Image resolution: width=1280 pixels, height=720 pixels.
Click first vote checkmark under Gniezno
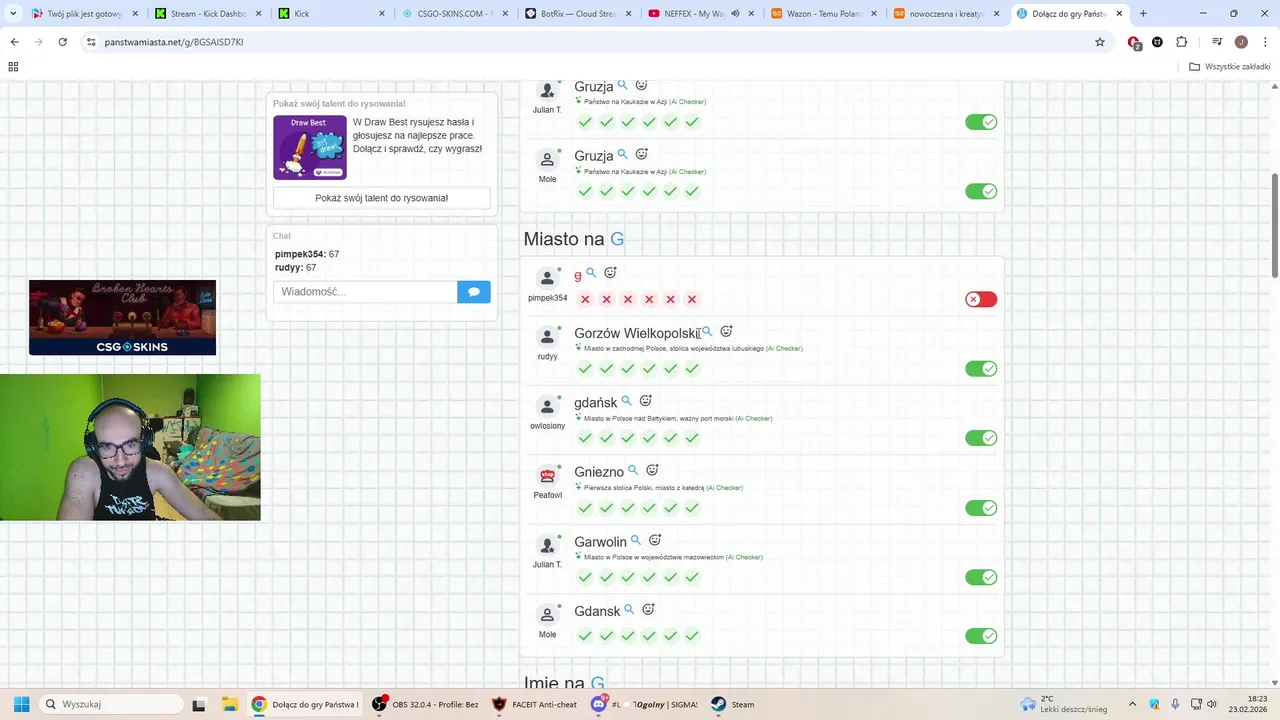click(585, 508)
